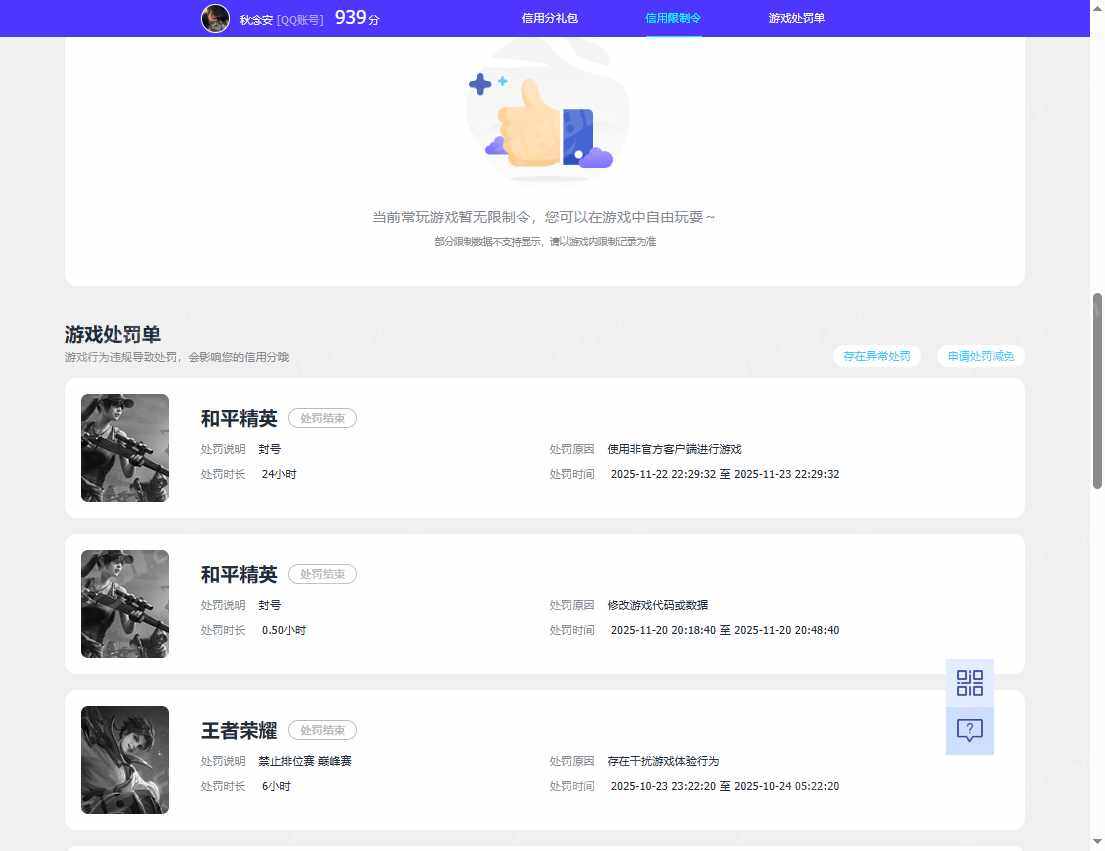Click the 存在异常处罚 button
The height and width of the screenshot is (851, 1105).
point(877,356)
